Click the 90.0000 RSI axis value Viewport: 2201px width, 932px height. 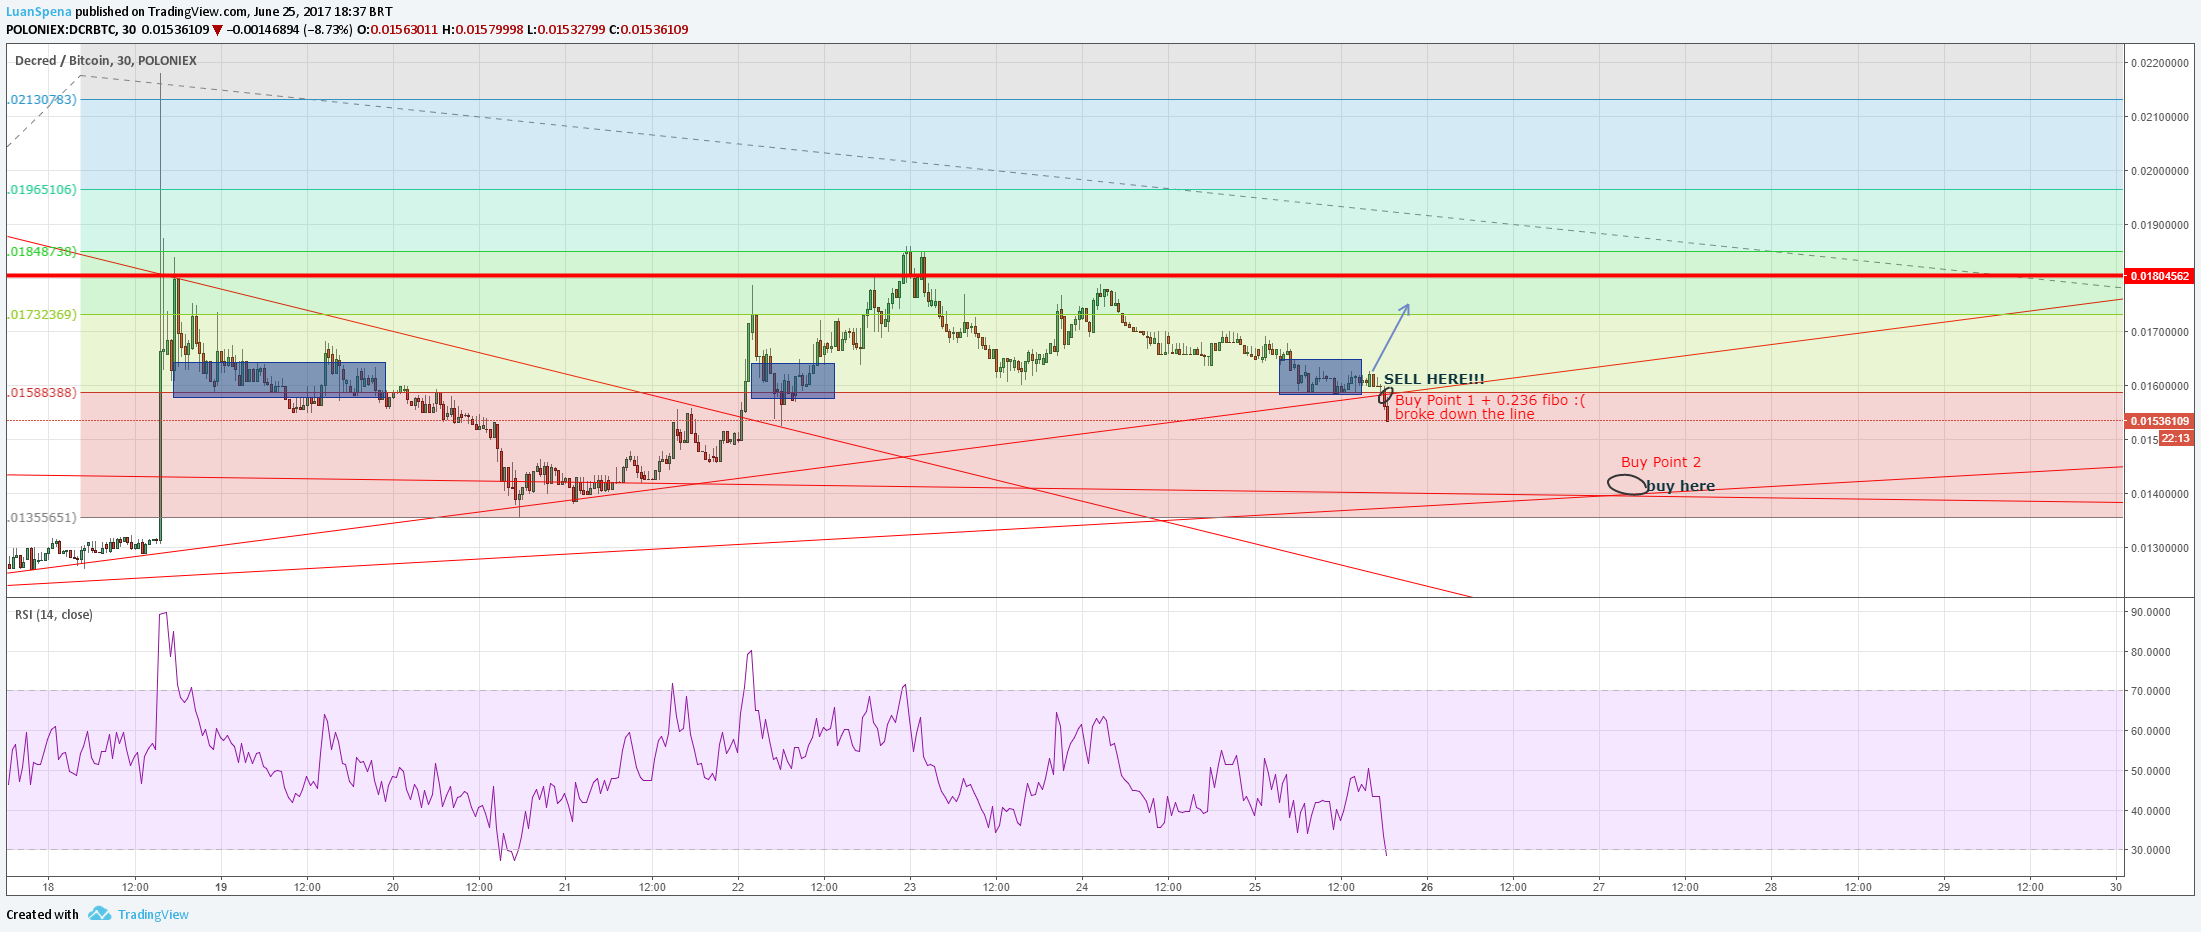(x=2151, y=612)
